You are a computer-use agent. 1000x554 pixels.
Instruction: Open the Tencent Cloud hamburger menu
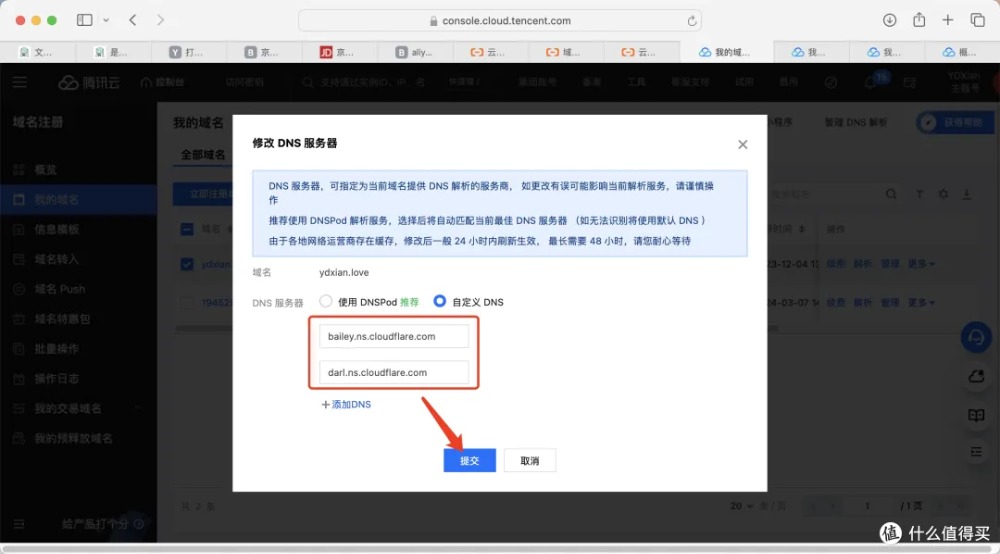[20, 82]
